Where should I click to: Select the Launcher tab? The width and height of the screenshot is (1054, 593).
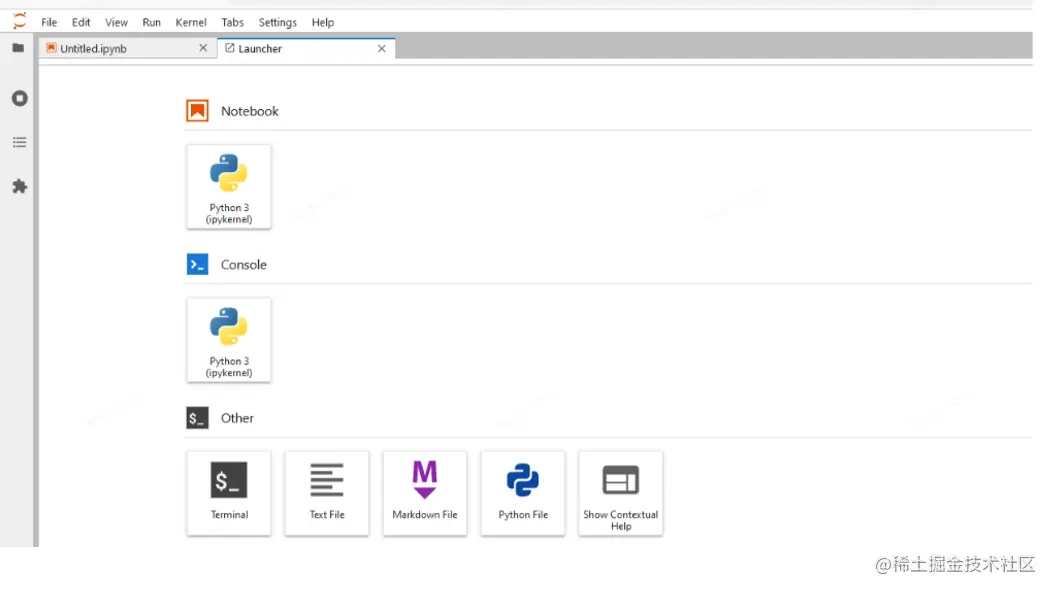click(x=306, y=48)
